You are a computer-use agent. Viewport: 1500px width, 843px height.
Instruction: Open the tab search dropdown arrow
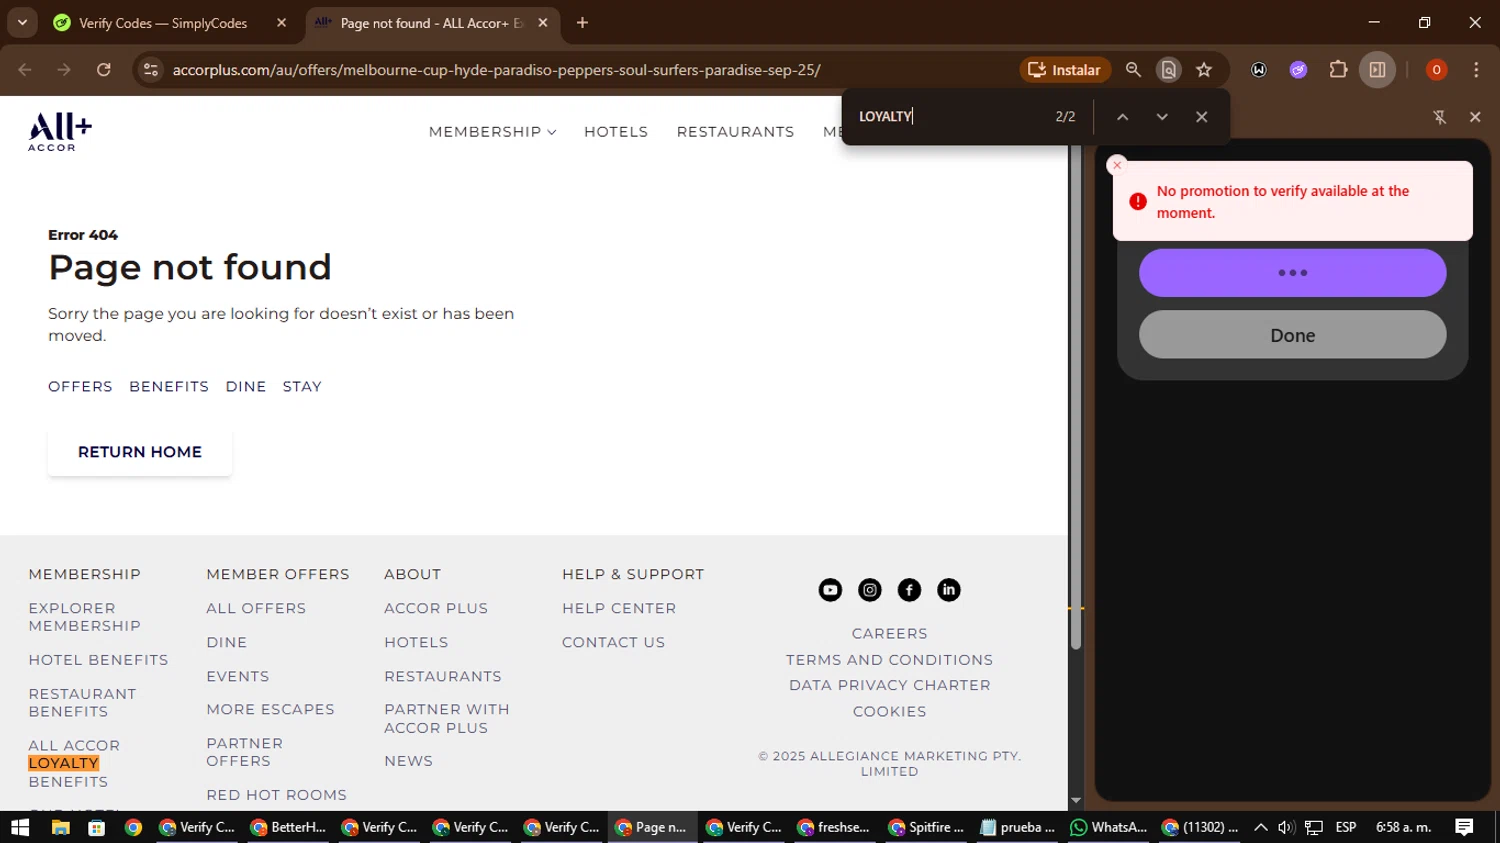tap(22, 23)
